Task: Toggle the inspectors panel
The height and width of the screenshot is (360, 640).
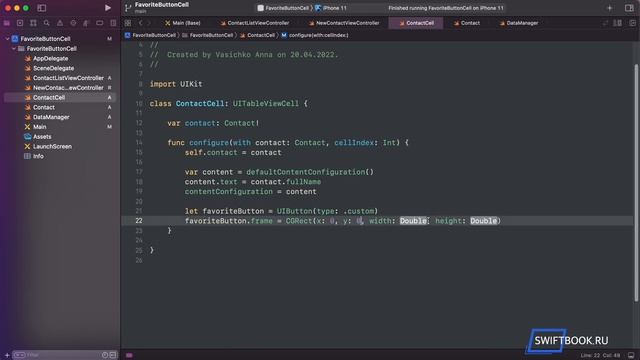Action: click(629, 8)
